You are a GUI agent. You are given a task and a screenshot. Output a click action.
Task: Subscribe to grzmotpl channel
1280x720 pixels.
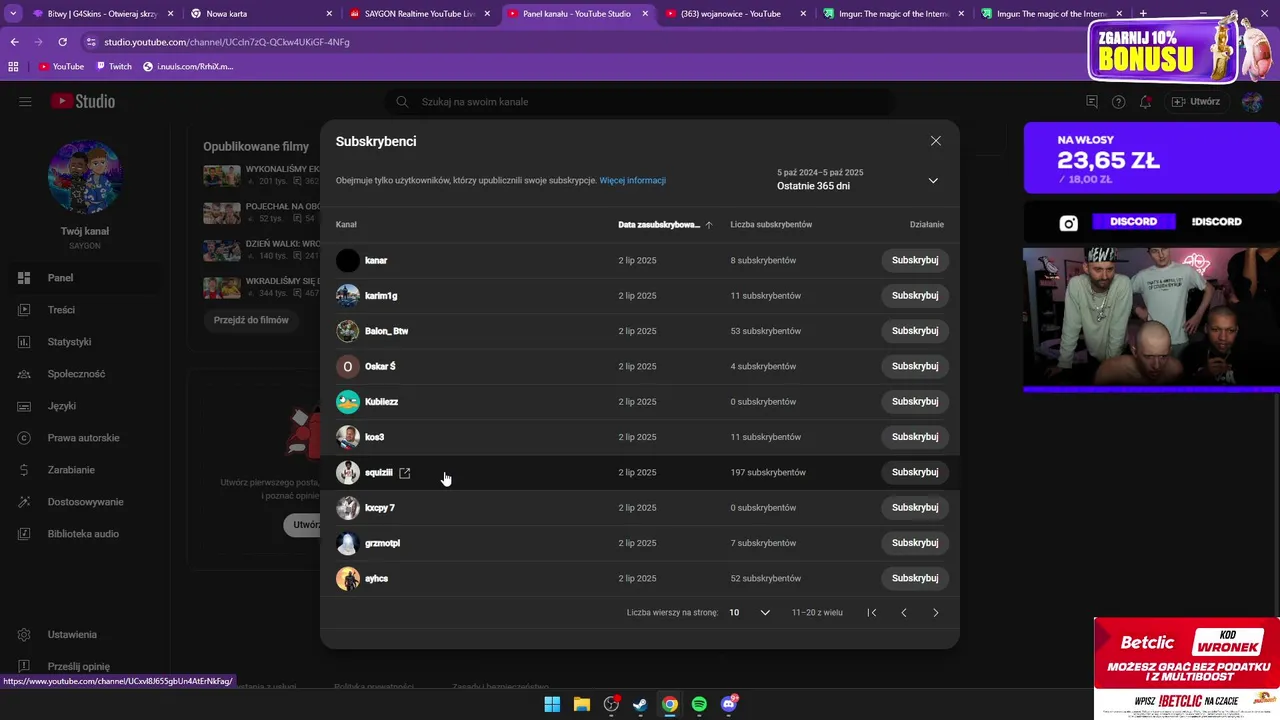pyautogui.click(x=915, y=543)
